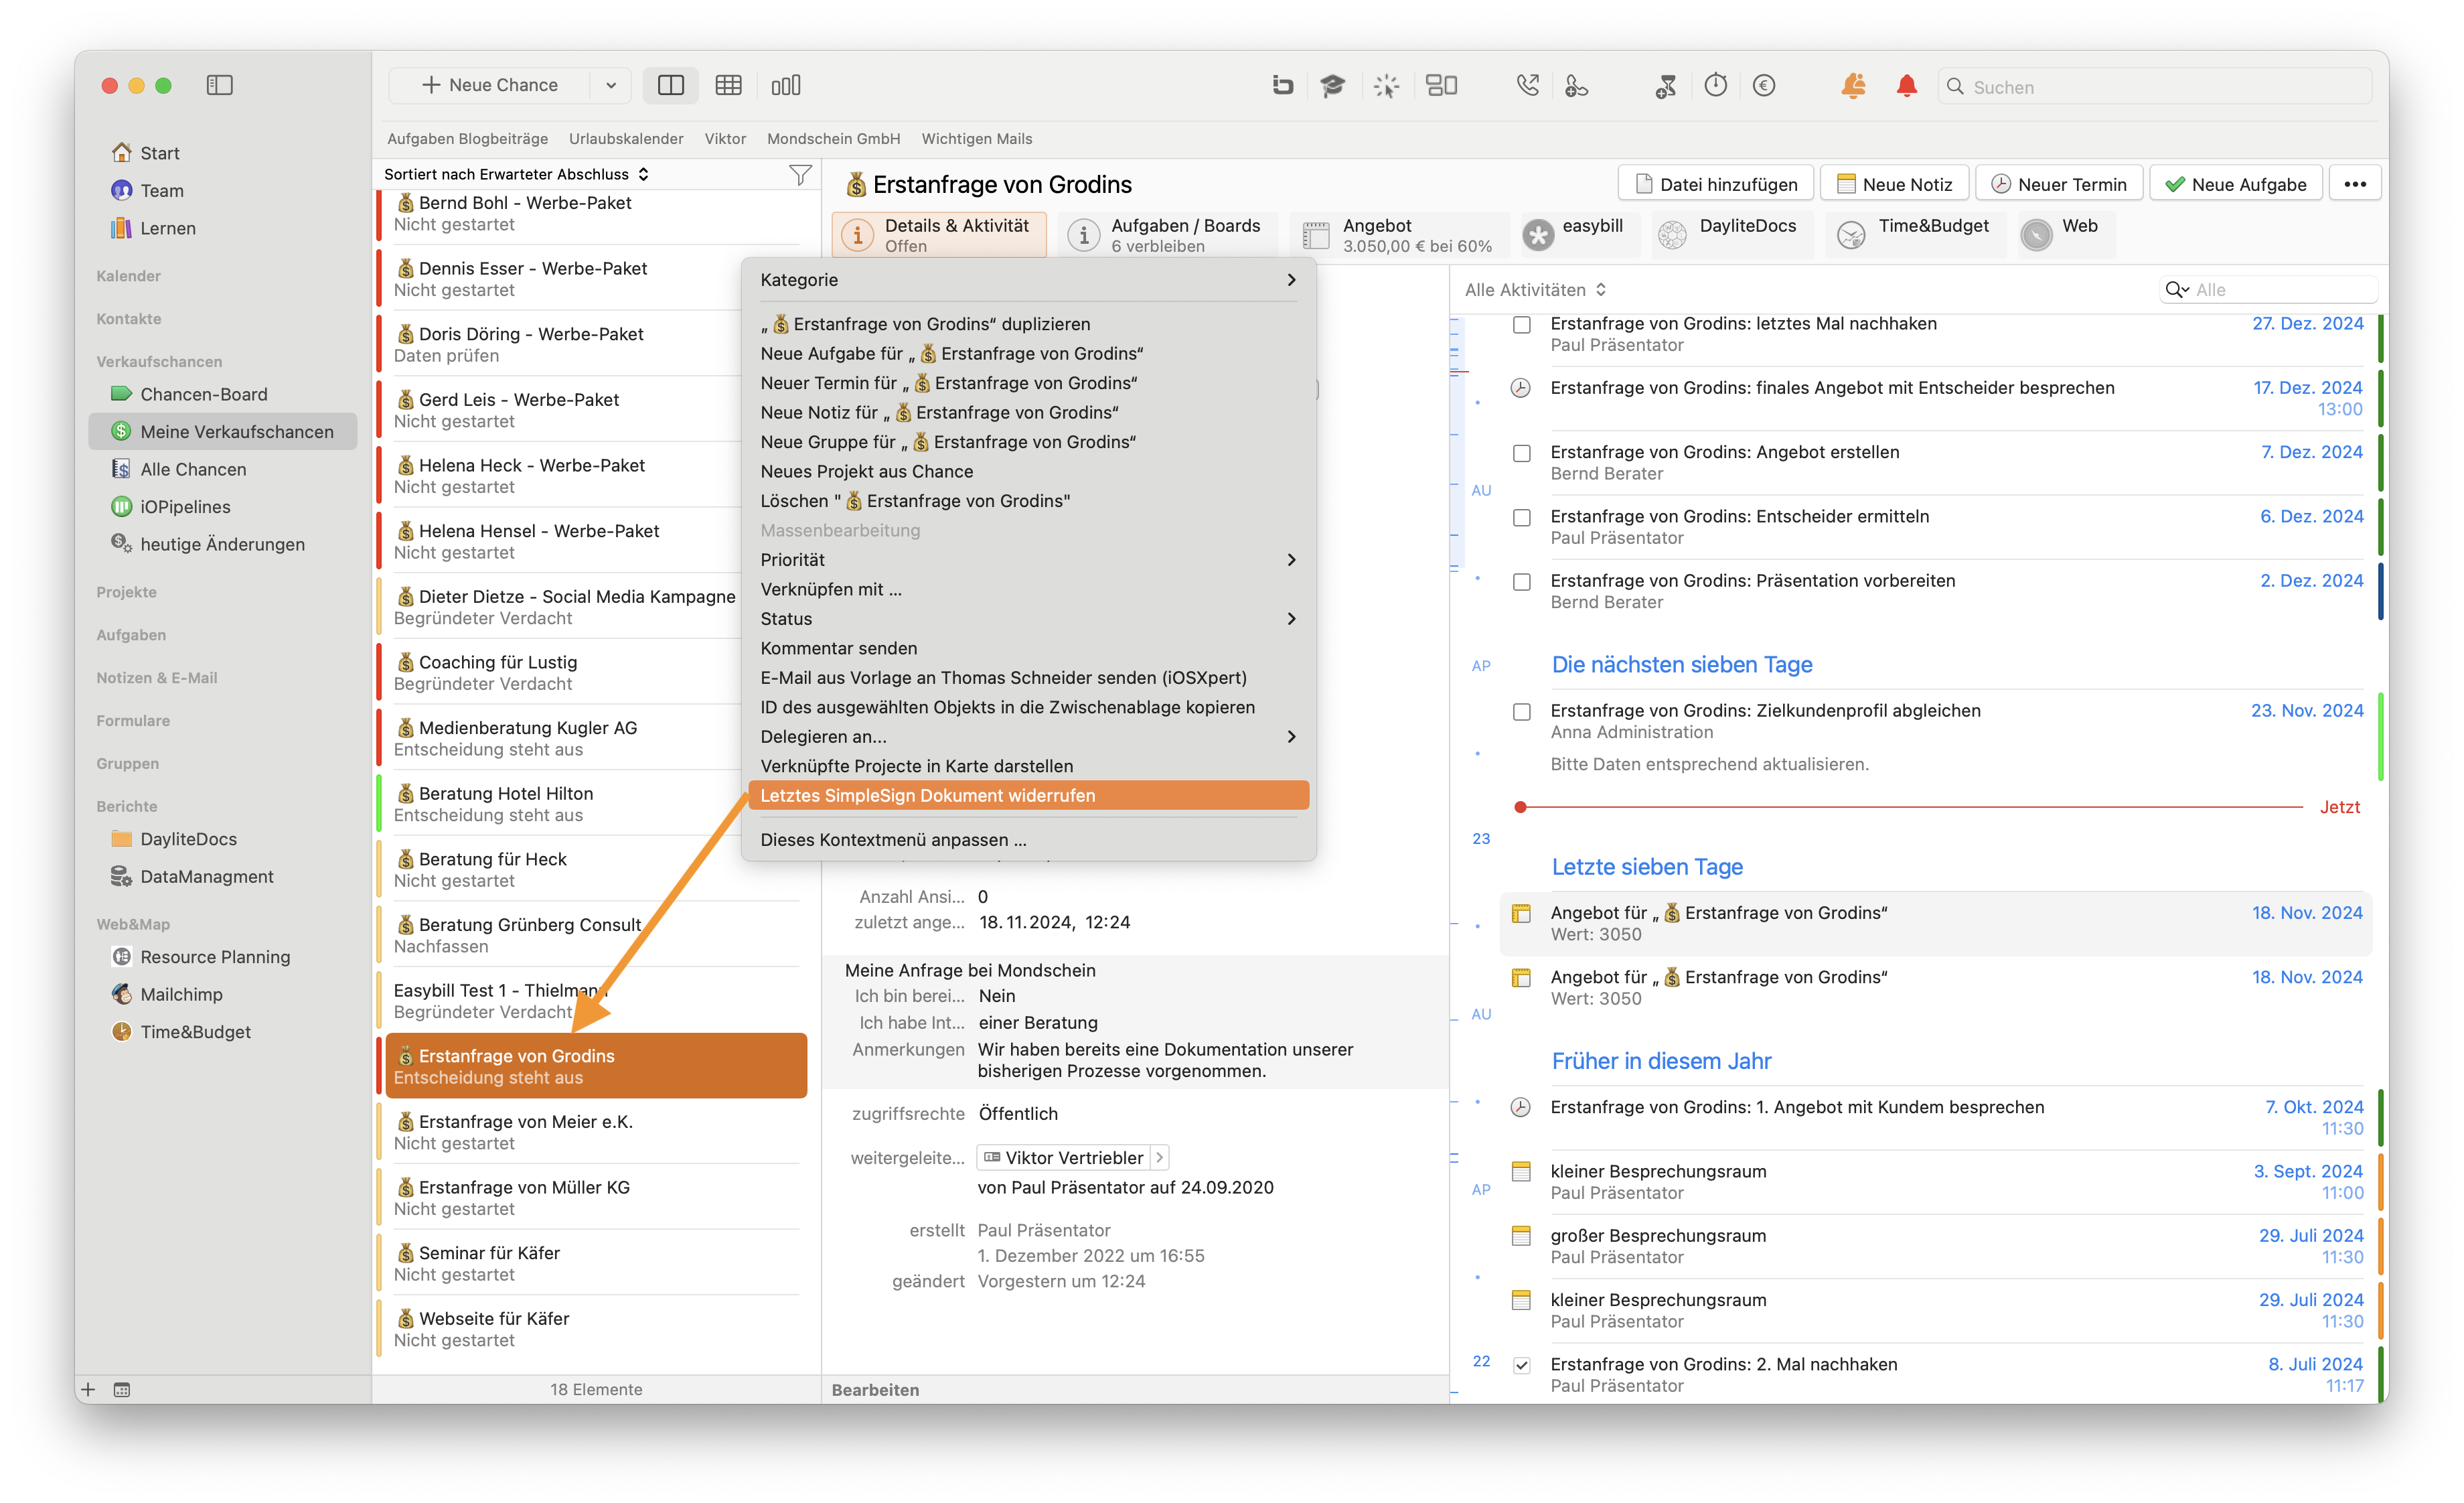Open 'Urlaubskalender' favorites shortcut
Screen dimensions: 2464x1503
click(x=626, y=139)
